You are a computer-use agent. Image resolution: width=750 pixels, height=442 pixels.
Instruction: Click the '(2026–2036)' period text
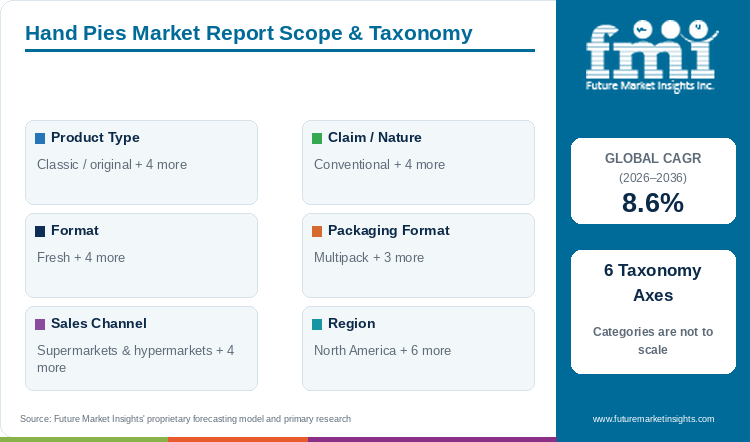(x=653, y=178)
